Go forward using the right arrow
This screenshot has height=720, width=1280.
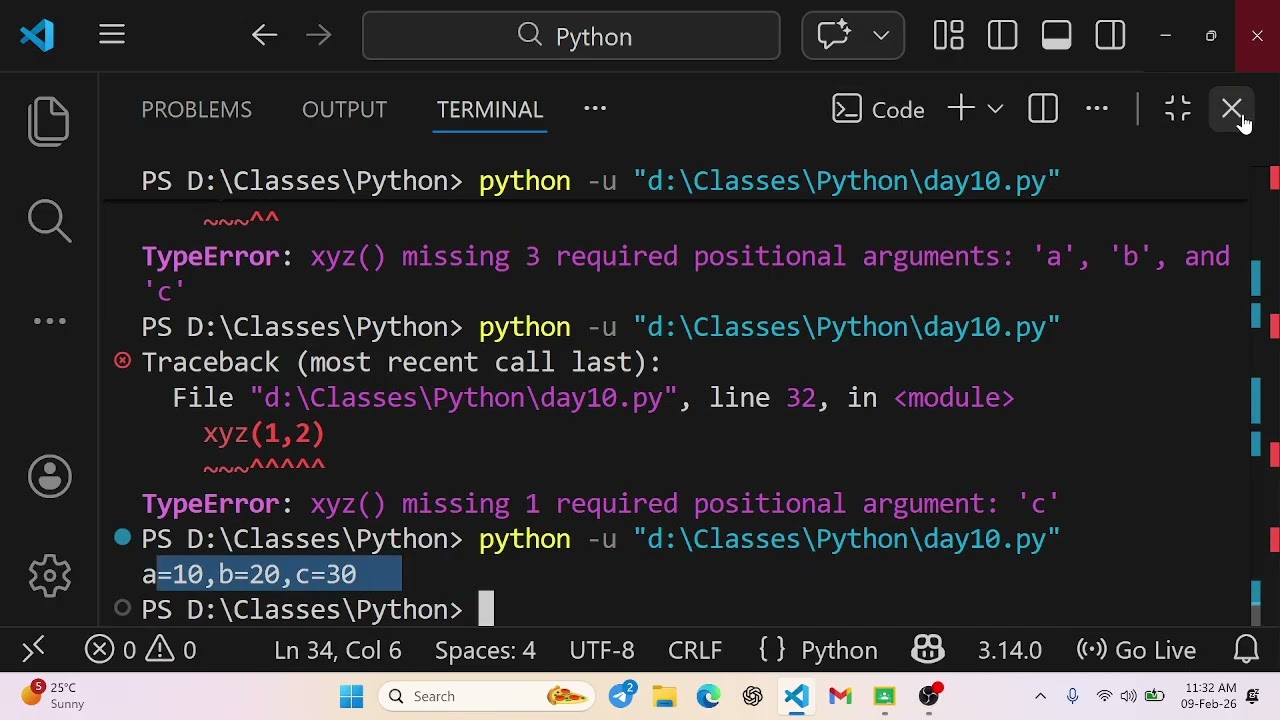[x=318, y=36]
